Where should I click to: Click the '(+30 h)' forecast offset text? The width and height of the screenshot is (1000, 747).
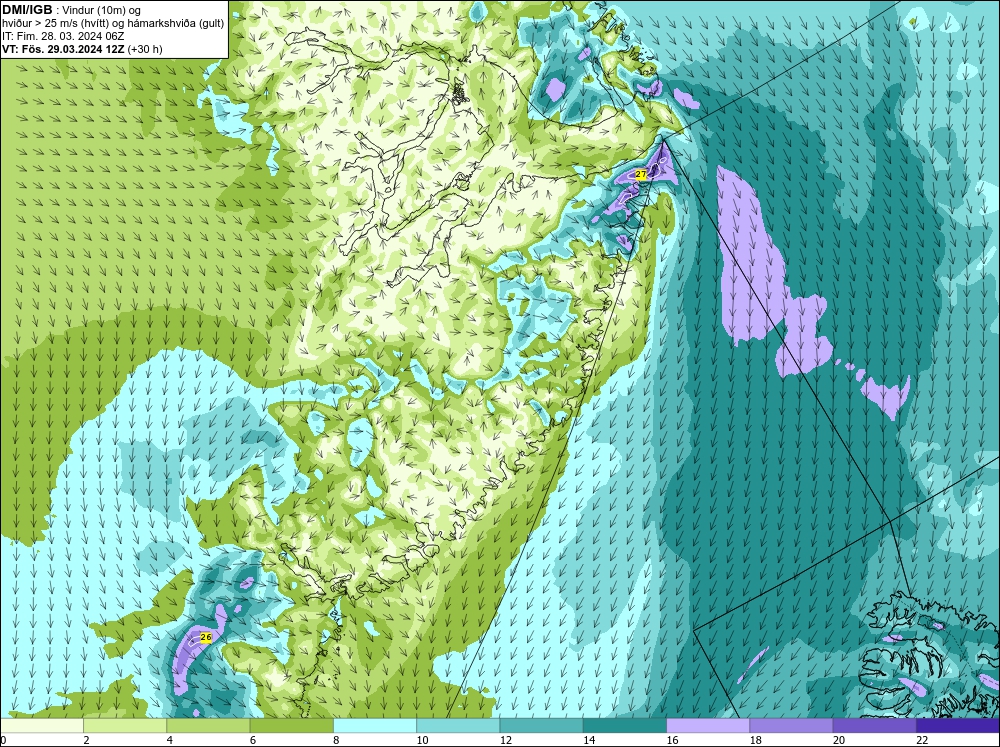(x=145, y=49)
